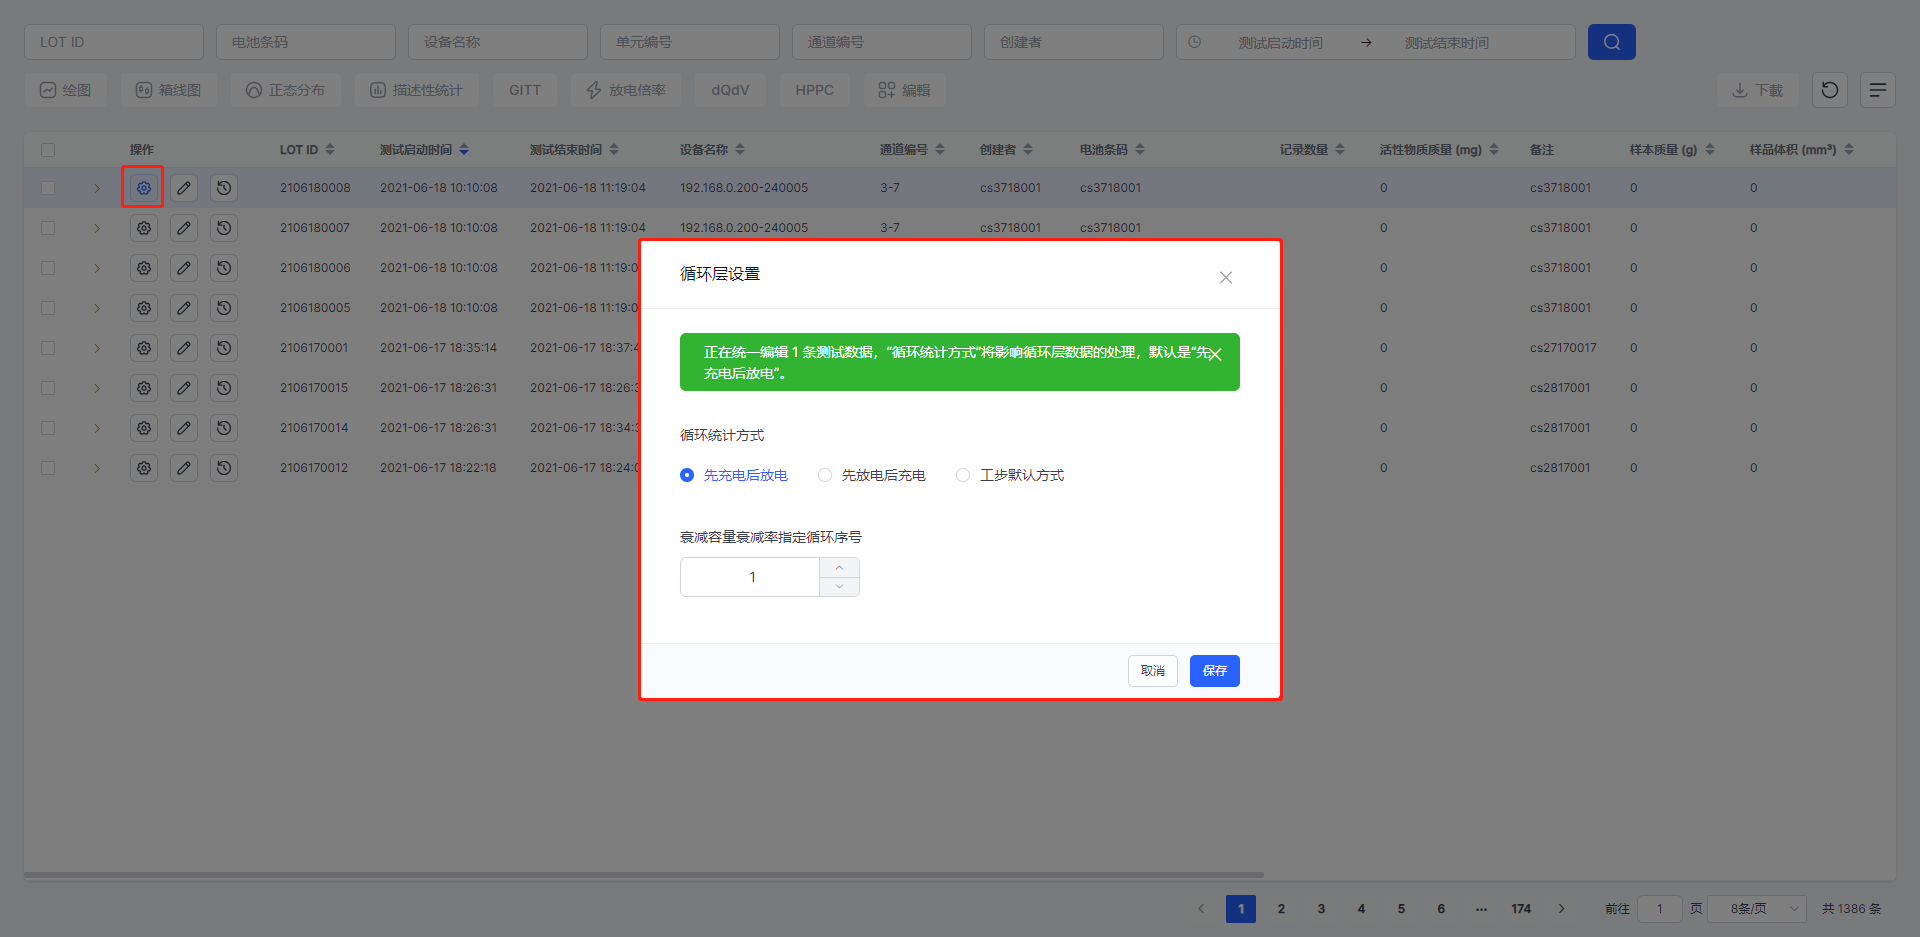The image size is (1920, 937).
Task: Open the 8条/页 page size dropdown
Action: pos(1756,909)
